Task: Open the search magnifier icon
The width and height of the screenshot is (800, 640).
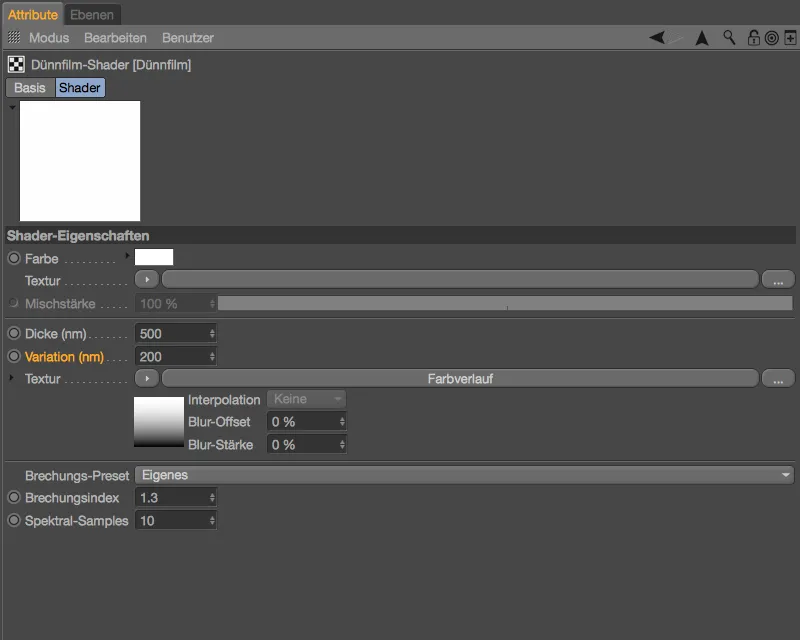Action: [x=729, y=37]
